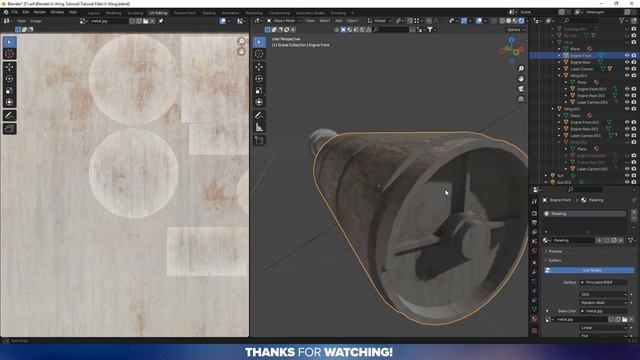Open the Window menu
The image size is (640, 360).
coord(57,12)
